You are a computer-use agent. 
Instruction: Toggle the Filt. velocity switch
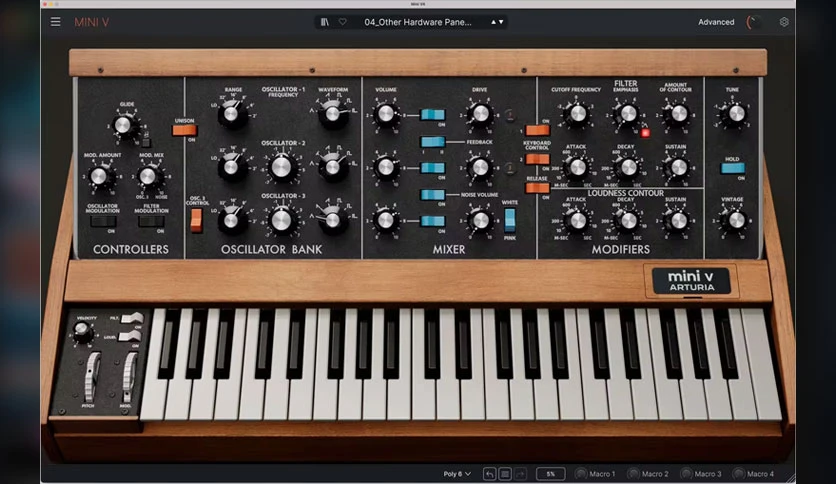click(131, 318)
